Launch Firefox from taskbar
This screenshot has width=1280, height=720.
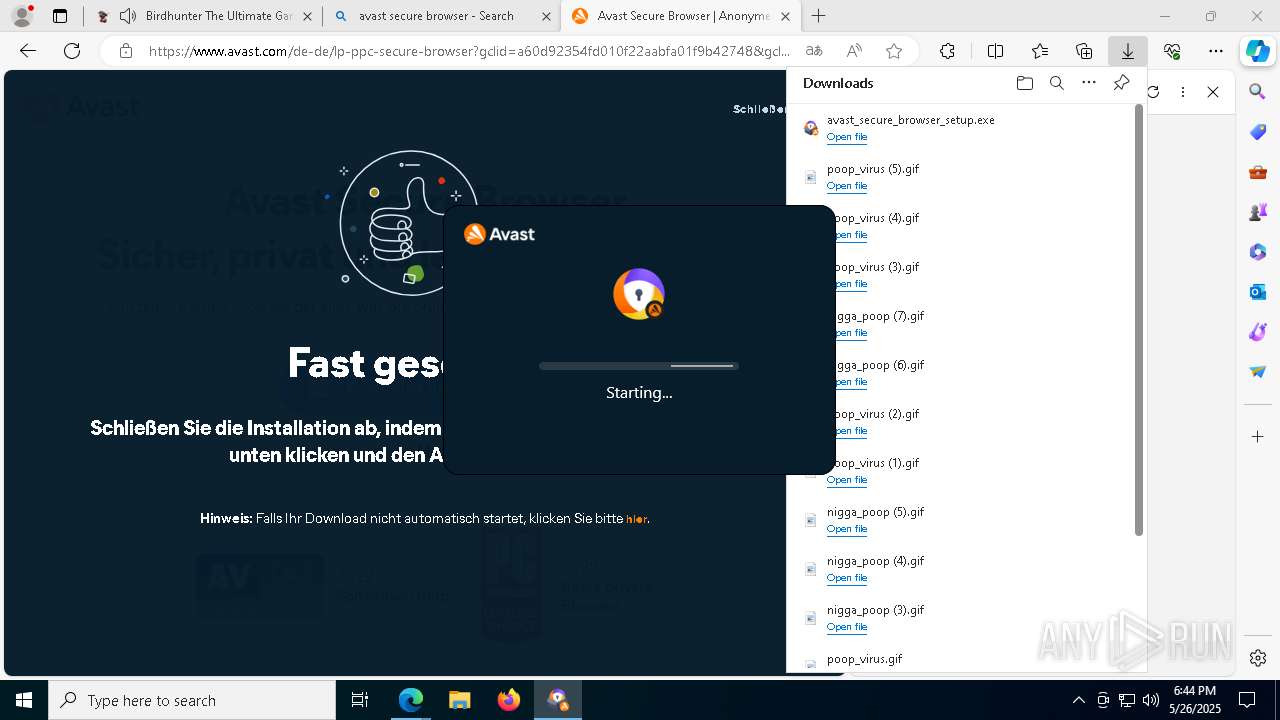pyautogui.click(x=509, y=700)
